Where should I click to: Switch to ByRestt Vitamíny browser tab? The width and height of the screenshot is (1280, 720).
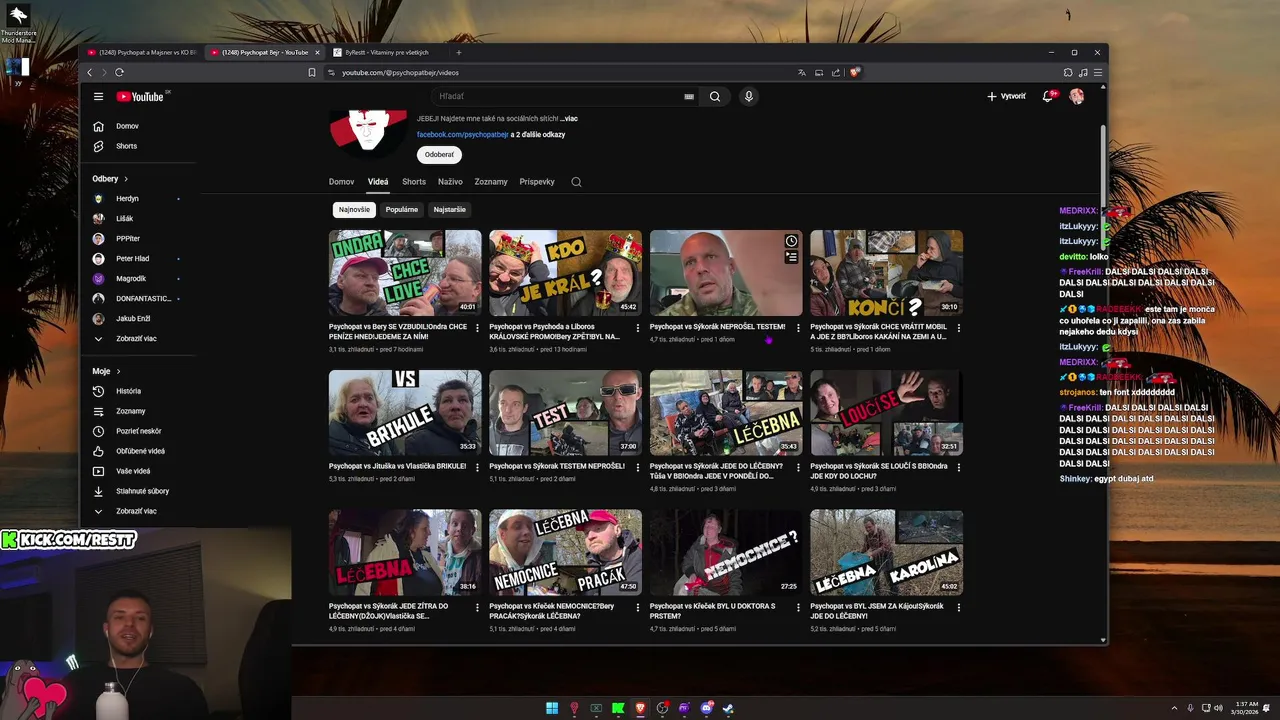click(387, 52)
